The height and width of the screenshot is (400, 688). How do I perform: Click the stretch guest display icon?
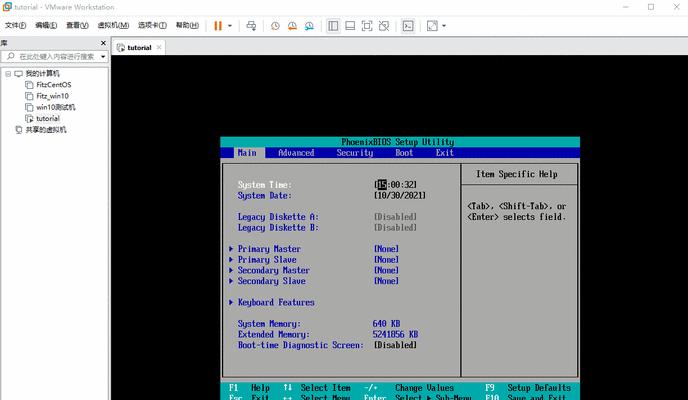point(432,26)
